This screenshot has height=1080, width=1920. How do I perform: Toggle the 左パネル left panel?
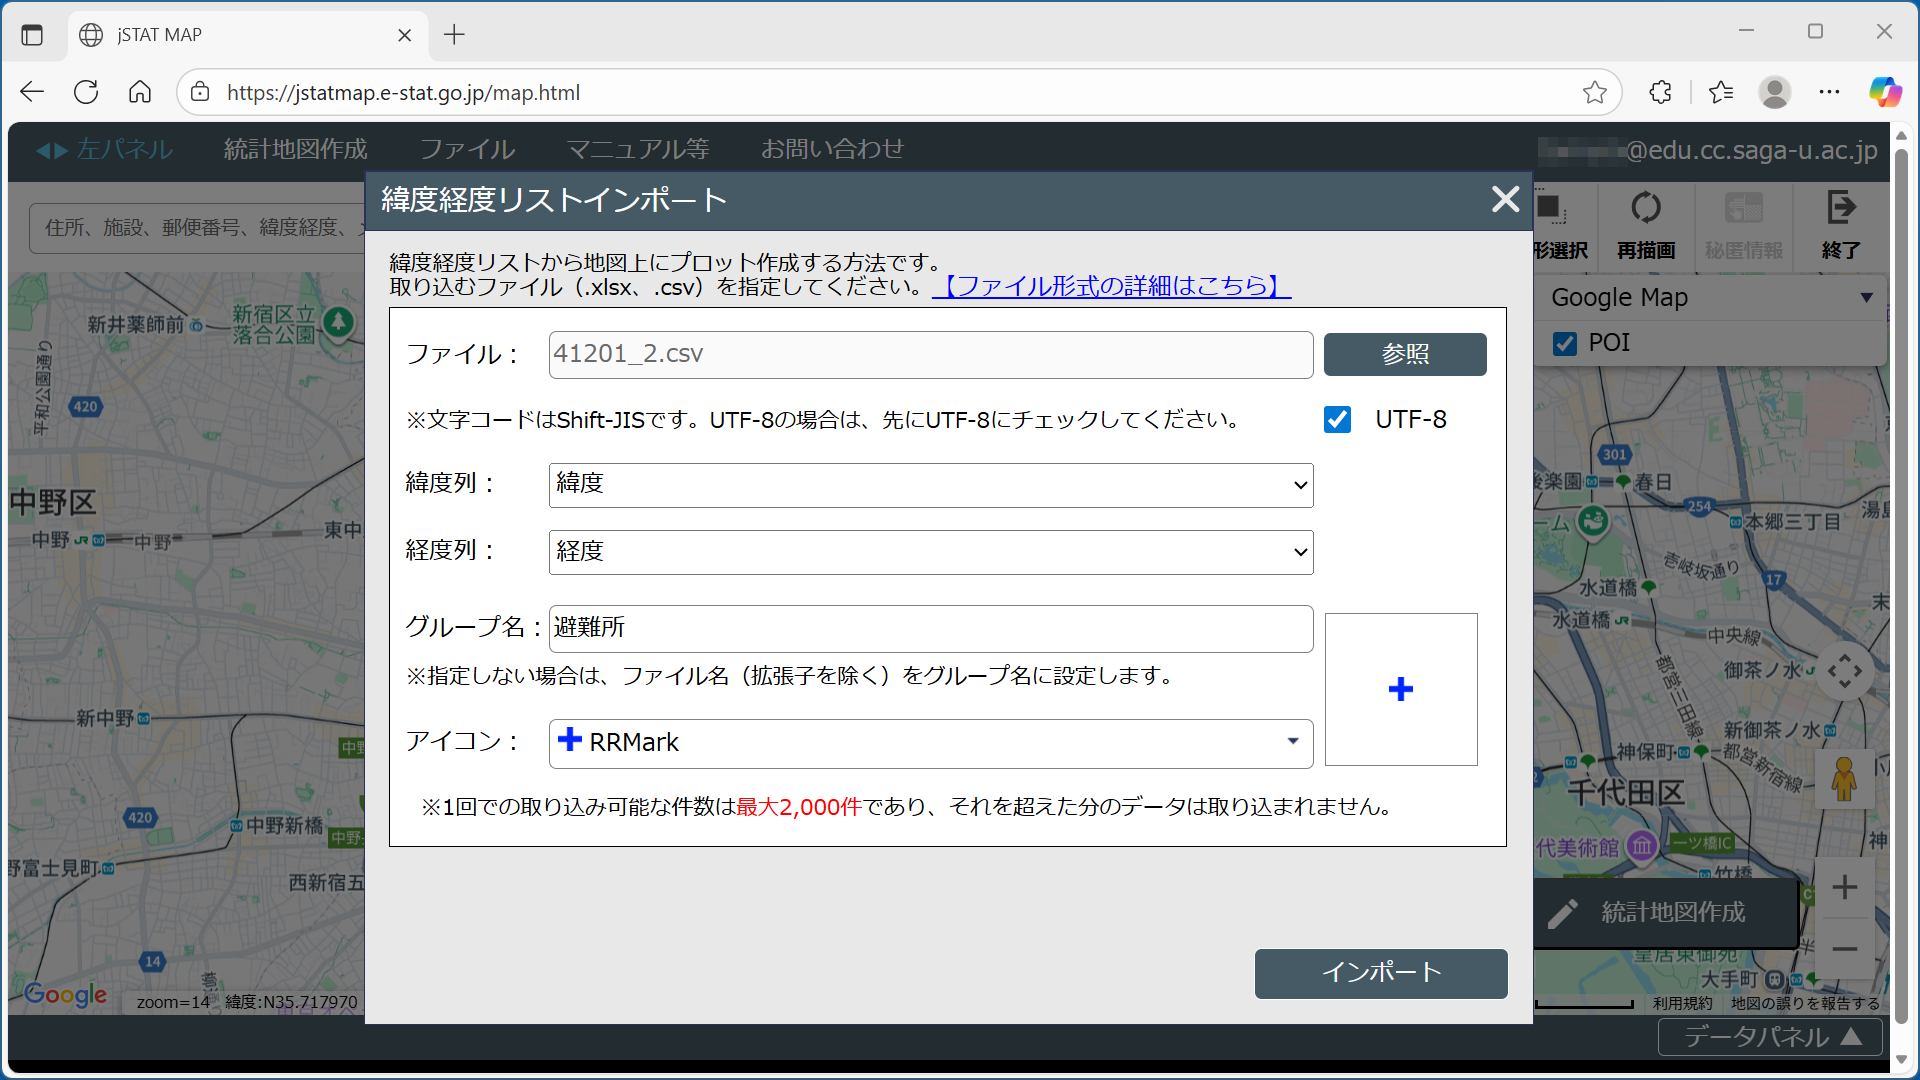tap(105, 150)
